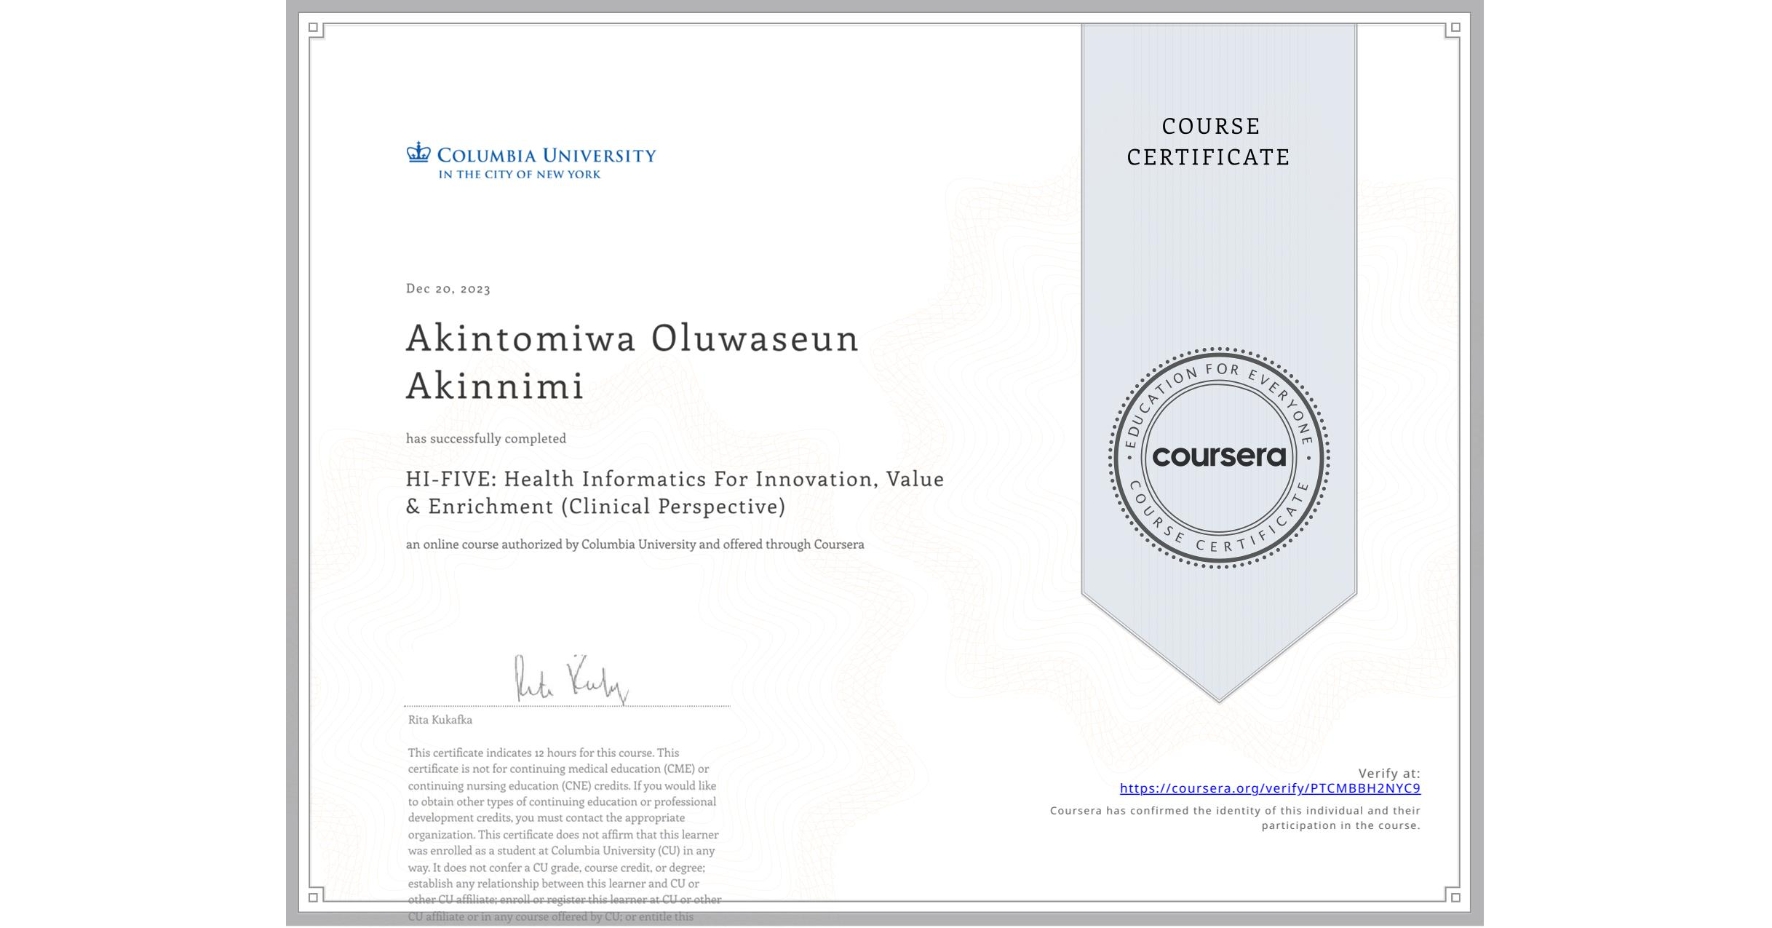Click the certificate hours disclaimer paragraph
Viewport: 1772px width, 928px height.
[x=564, y=836]
